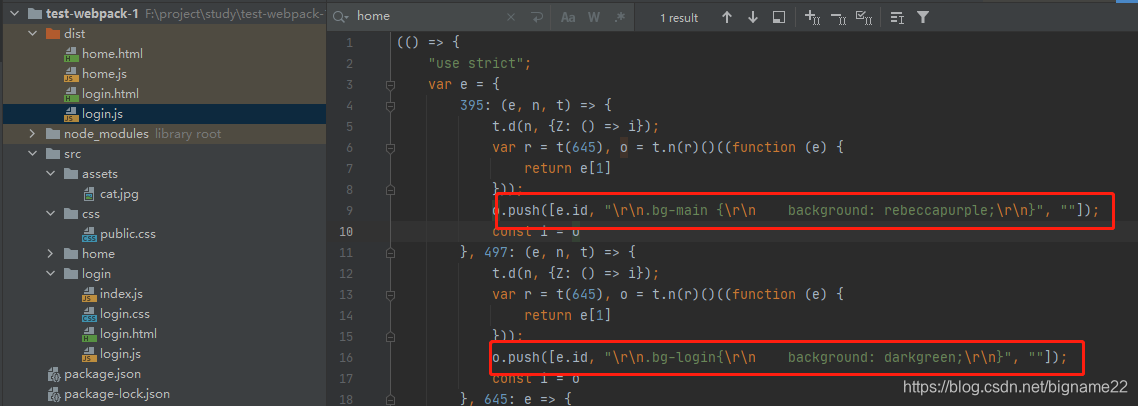Fold code block at line 3 gutter
This screenshot has height=406, width=1138.
pos(390,84)
